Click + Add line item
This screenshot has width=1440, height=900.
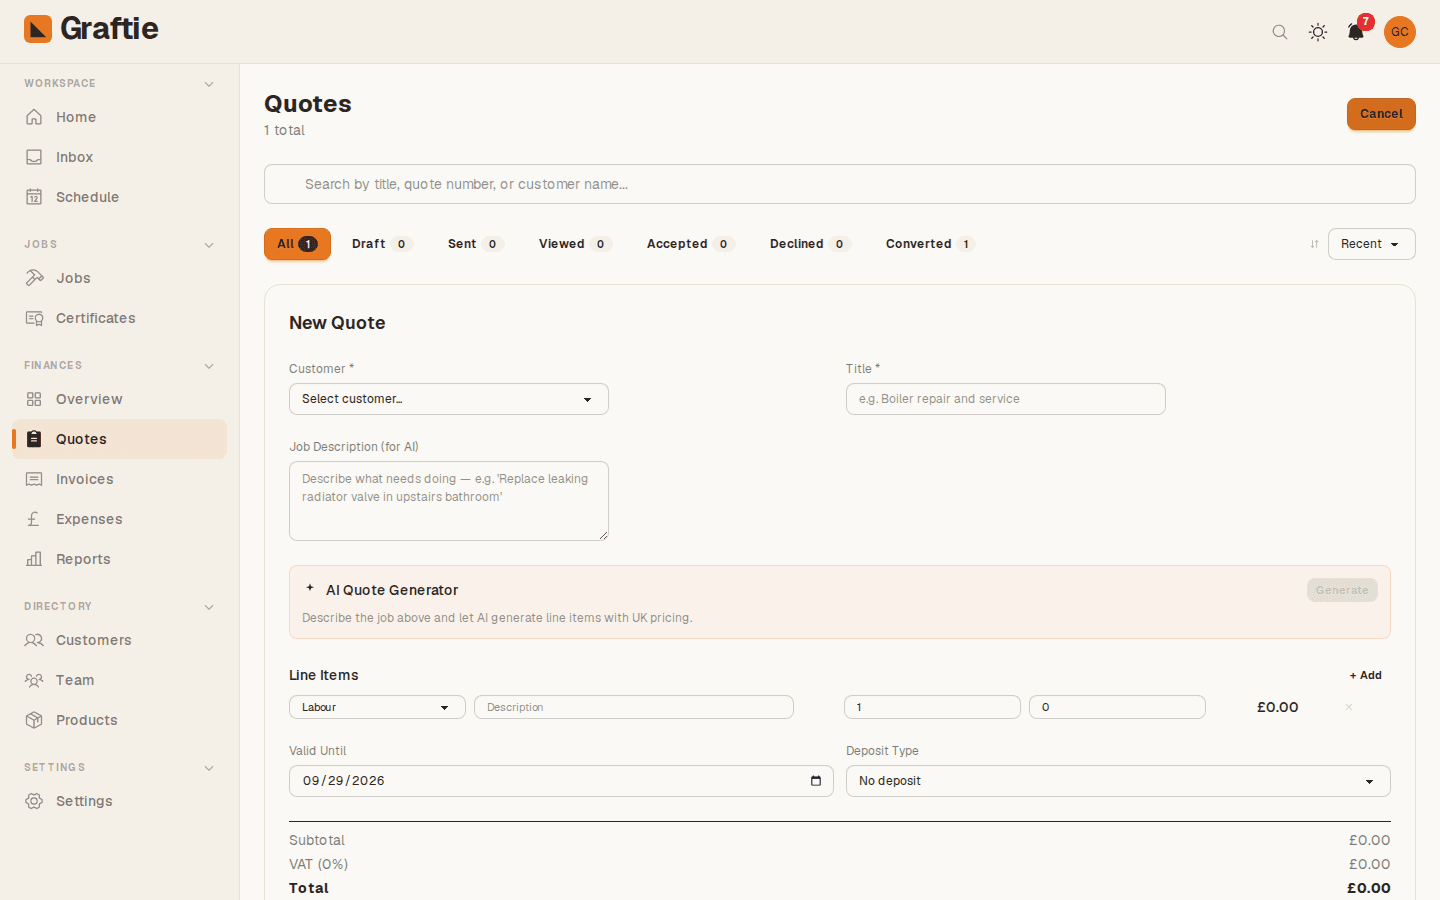(x=1366, y=676)
